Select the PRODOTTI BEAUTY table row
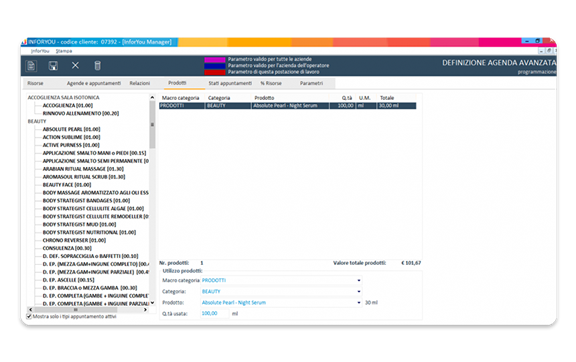The height and width of the screenshot is (362, 576). point(288,106)
